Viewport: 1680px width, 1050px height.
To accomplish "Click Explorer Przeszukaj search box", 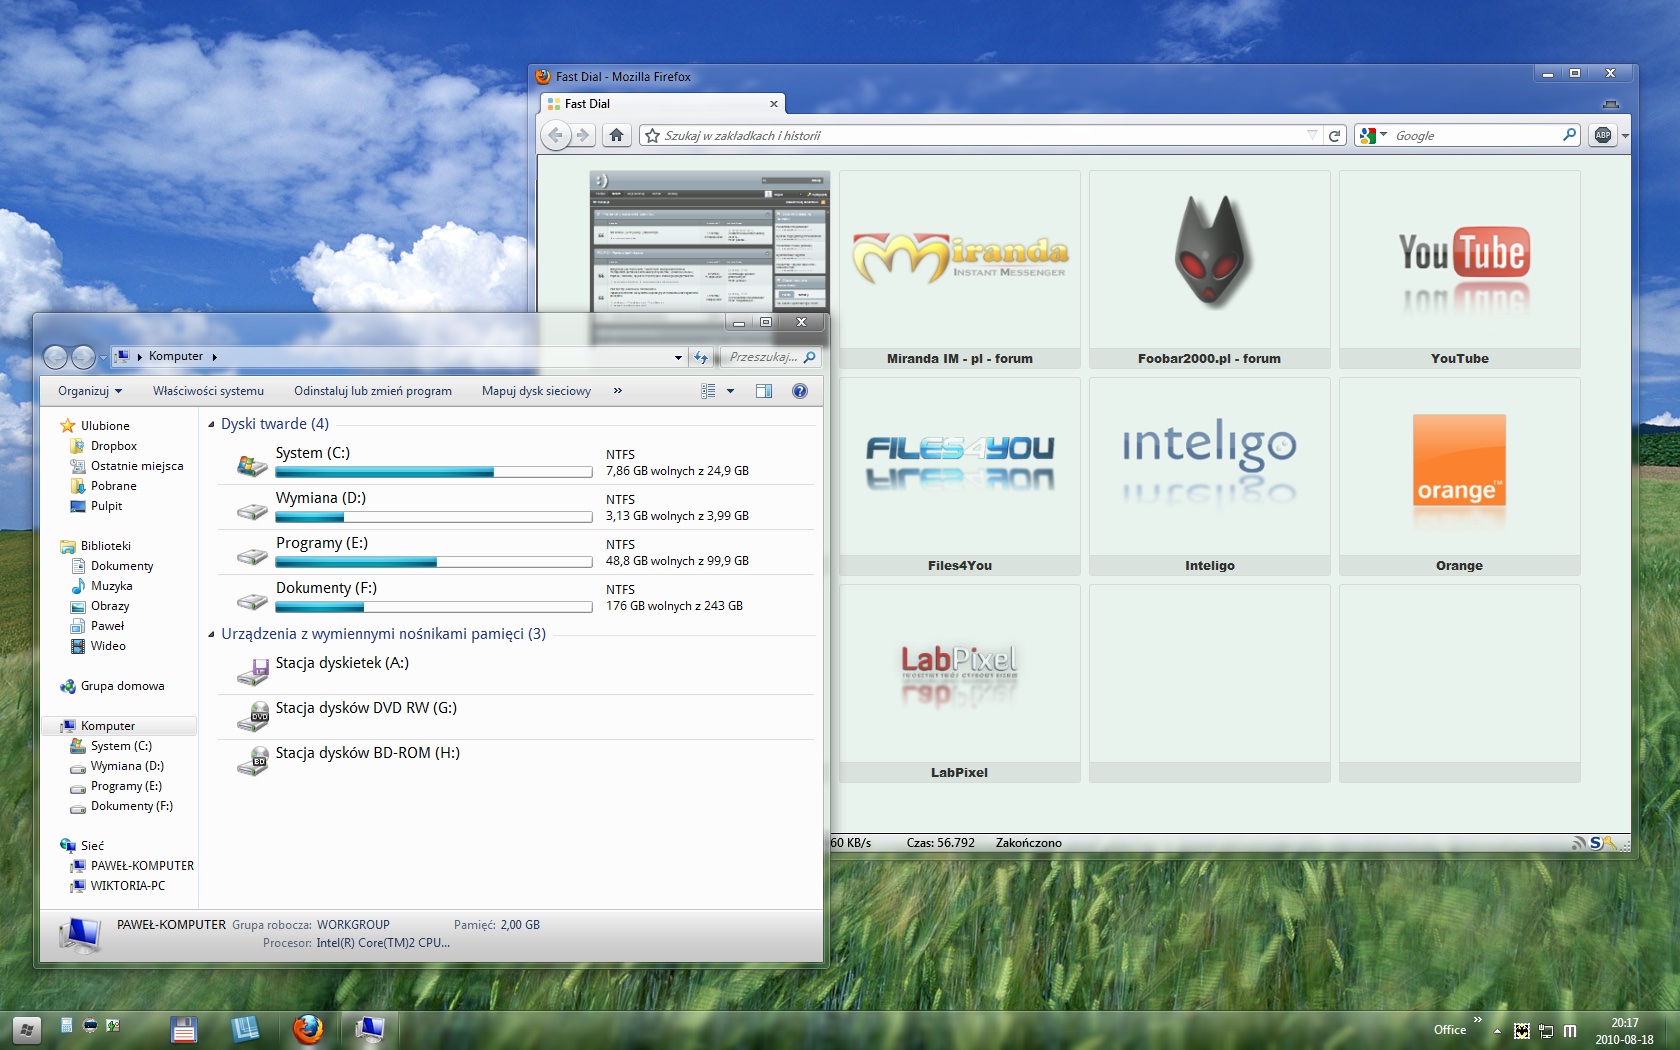I will 772,357.
